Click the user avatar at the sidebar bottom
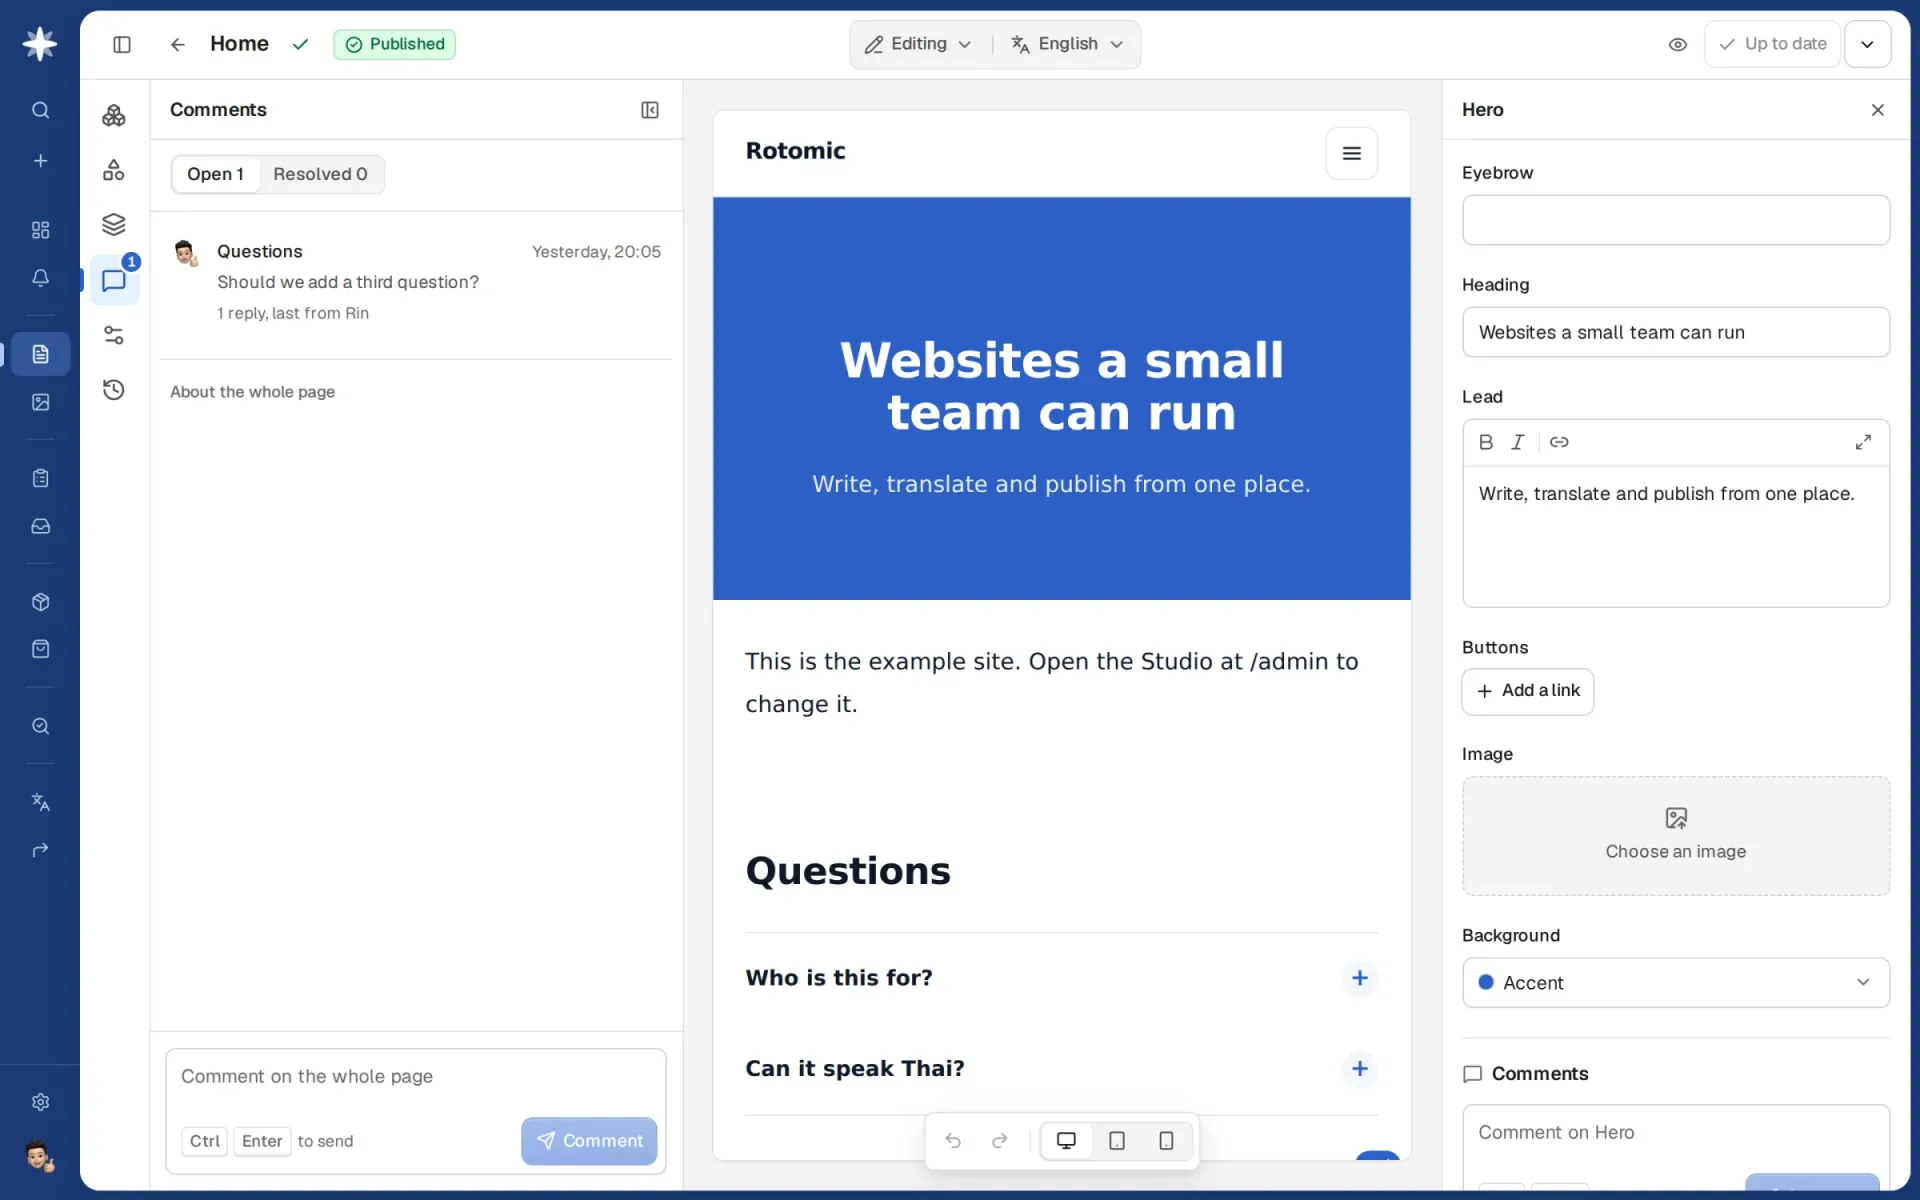The image size is (1920, 1200). 39,1156
